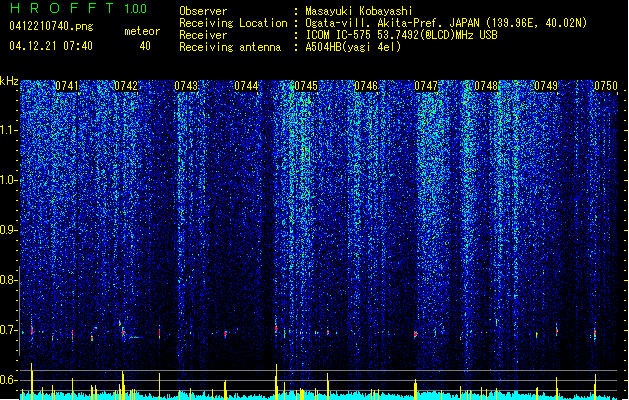629x400 pixels.
Task: Click the 0742 time marker
Action: (126, 86)
